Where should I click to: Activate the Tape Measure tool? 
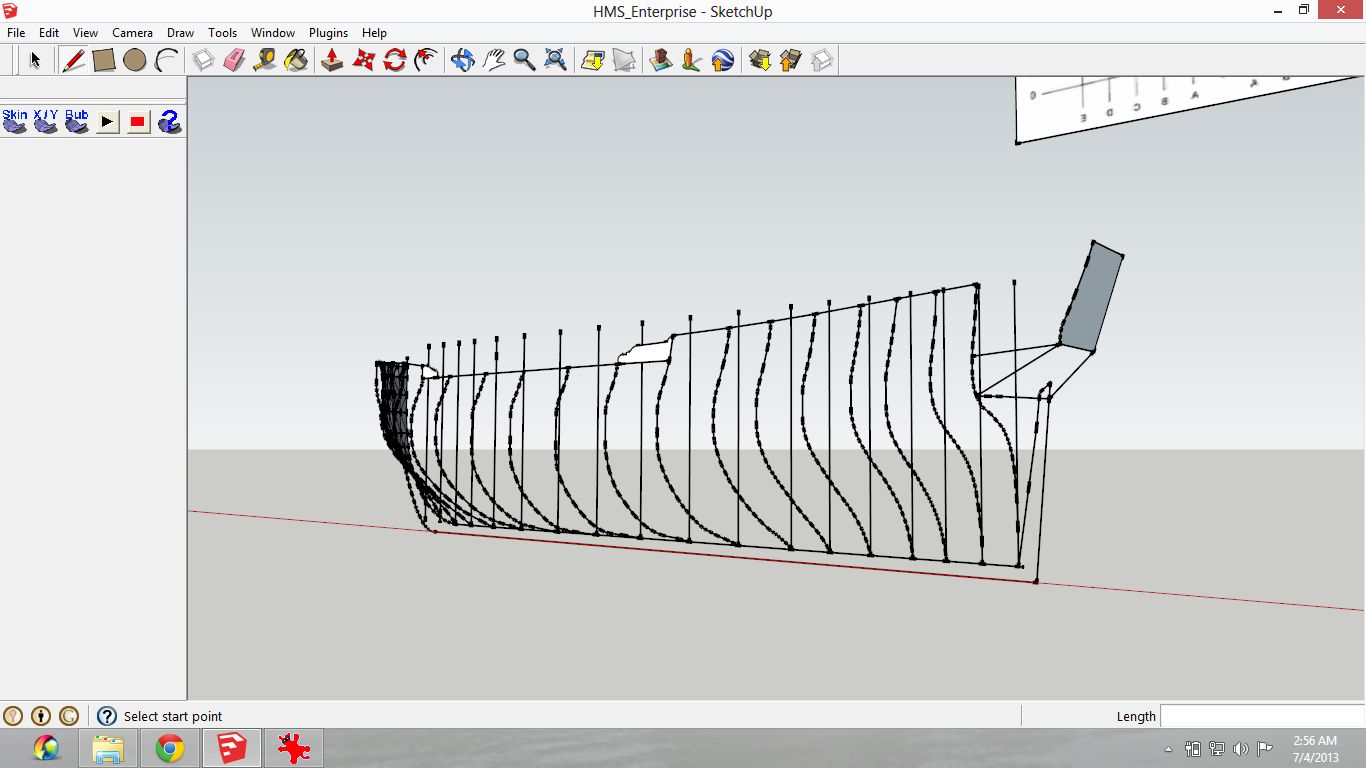(265, 60)
